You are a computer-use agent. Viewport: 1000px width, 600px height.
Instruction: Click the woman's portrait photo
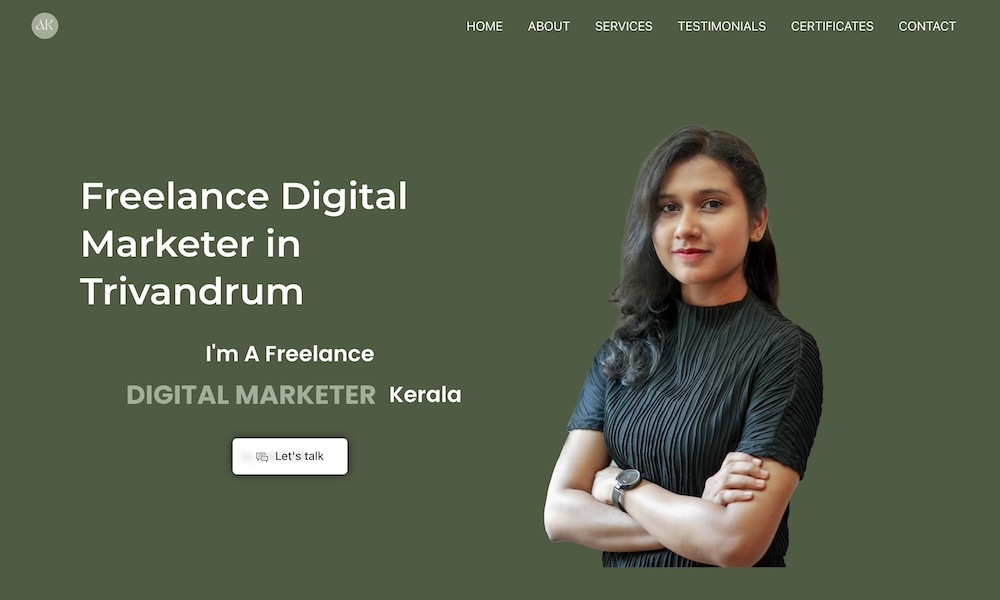pyautogui.click(x=683, y=346)
